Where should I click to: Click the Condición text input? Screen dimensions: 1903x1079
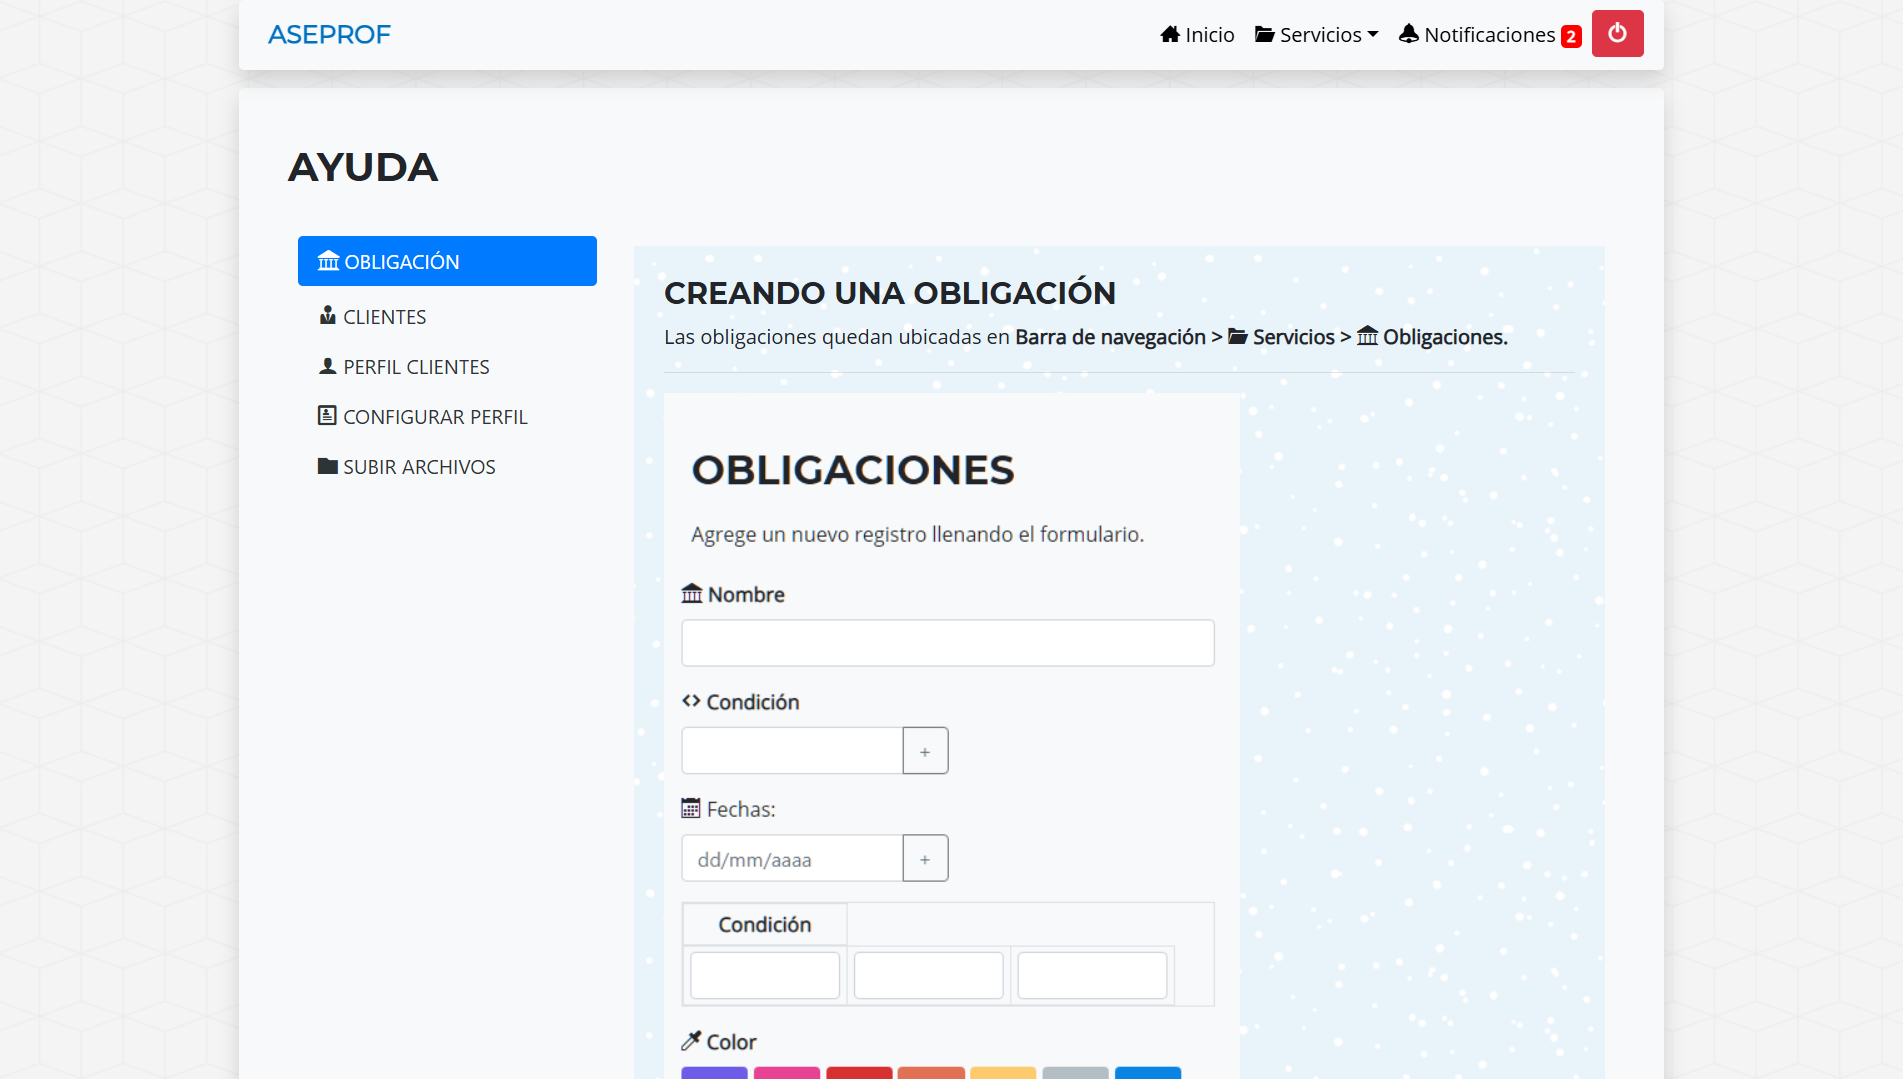pyautogui.click(x=792, y=751)
